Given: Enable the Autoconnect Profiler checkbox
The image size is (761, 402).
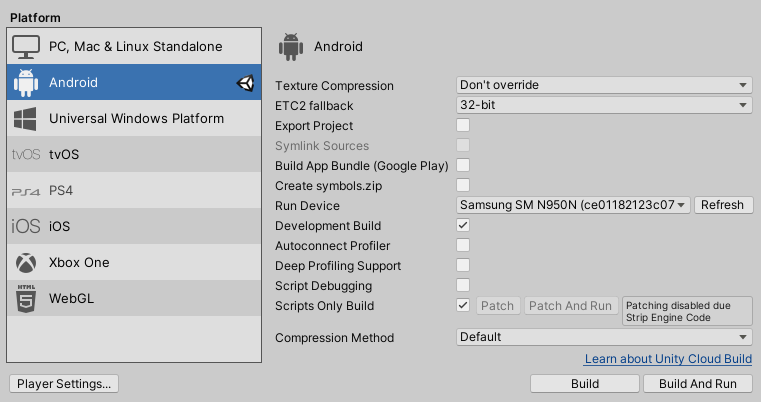Looking at the screenshot, I should point(463,245).
